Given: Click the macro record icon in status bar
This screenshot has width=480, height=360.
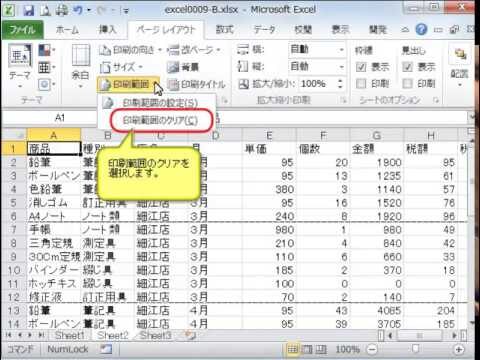Looking at the screenshot, I should point(106,349).
